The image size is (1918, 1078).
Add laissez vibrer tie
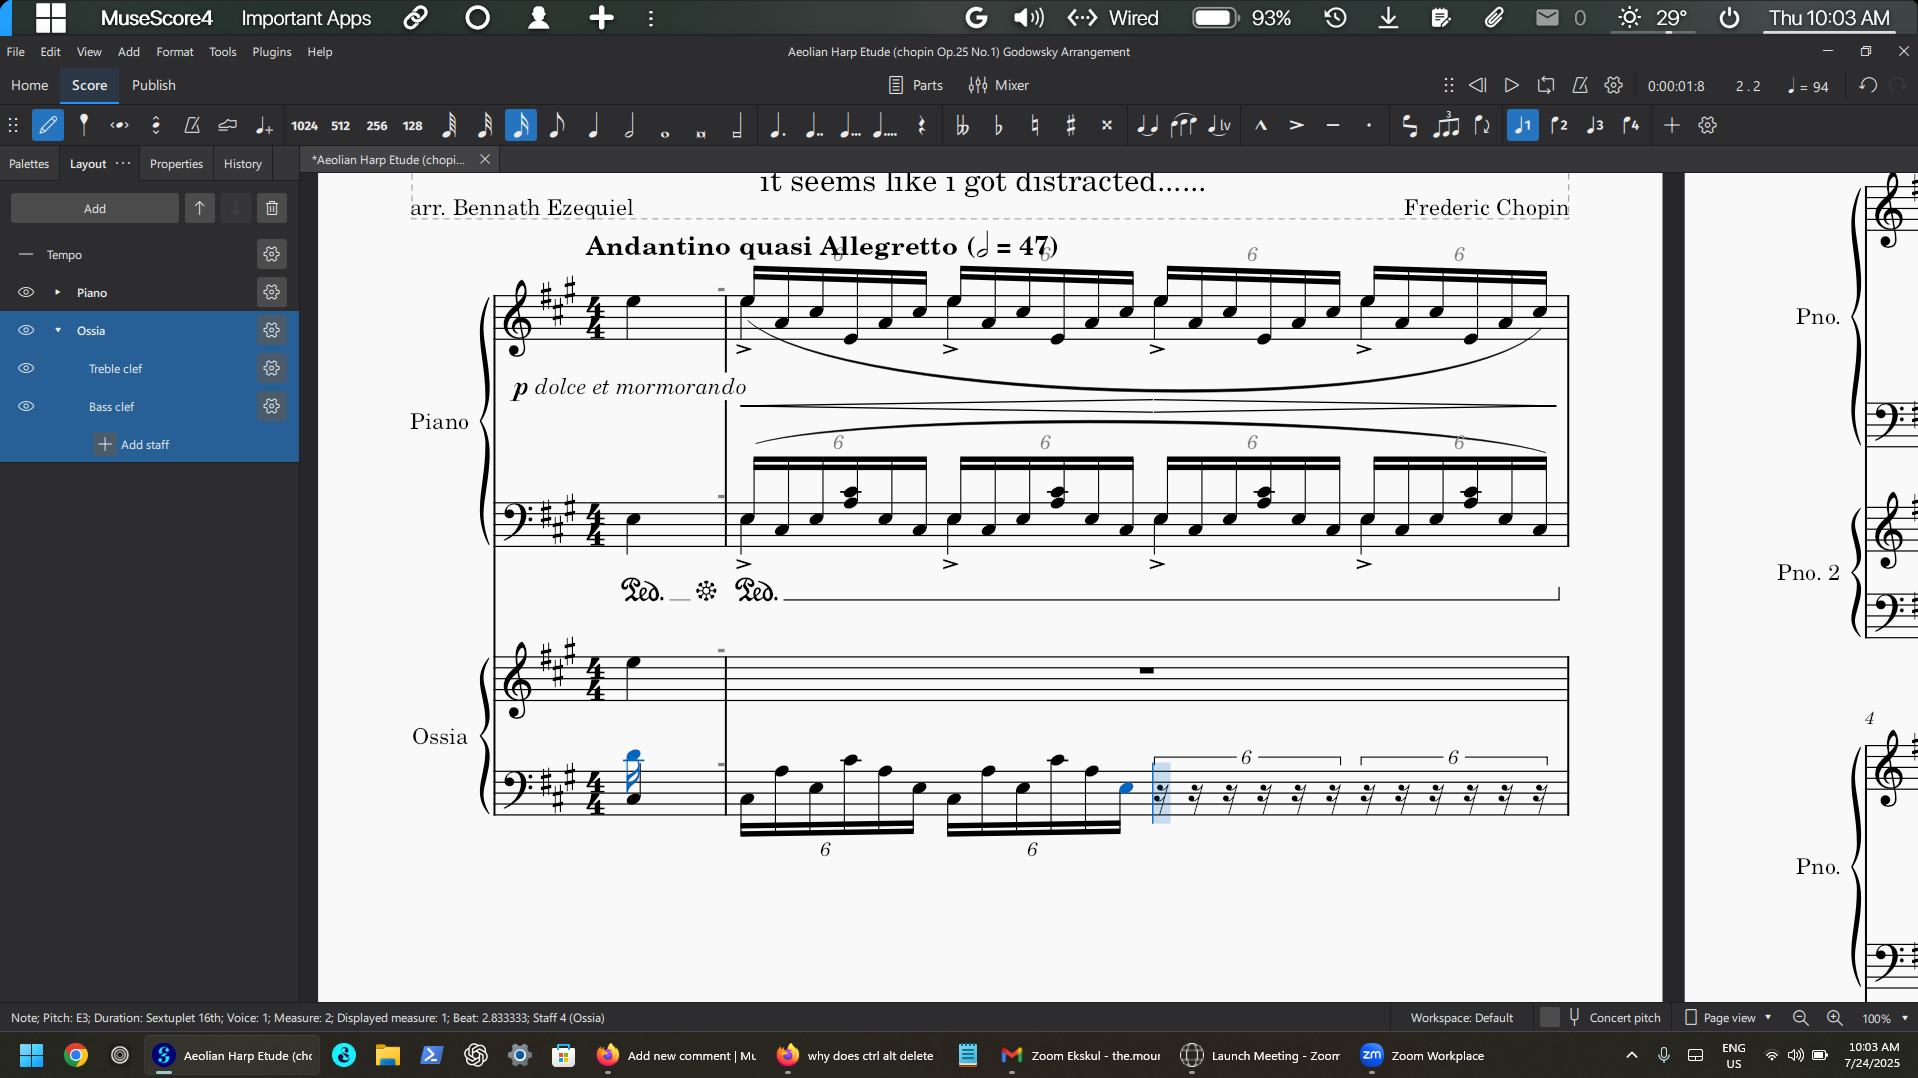pyautogui.click(x=1219, y=126)
